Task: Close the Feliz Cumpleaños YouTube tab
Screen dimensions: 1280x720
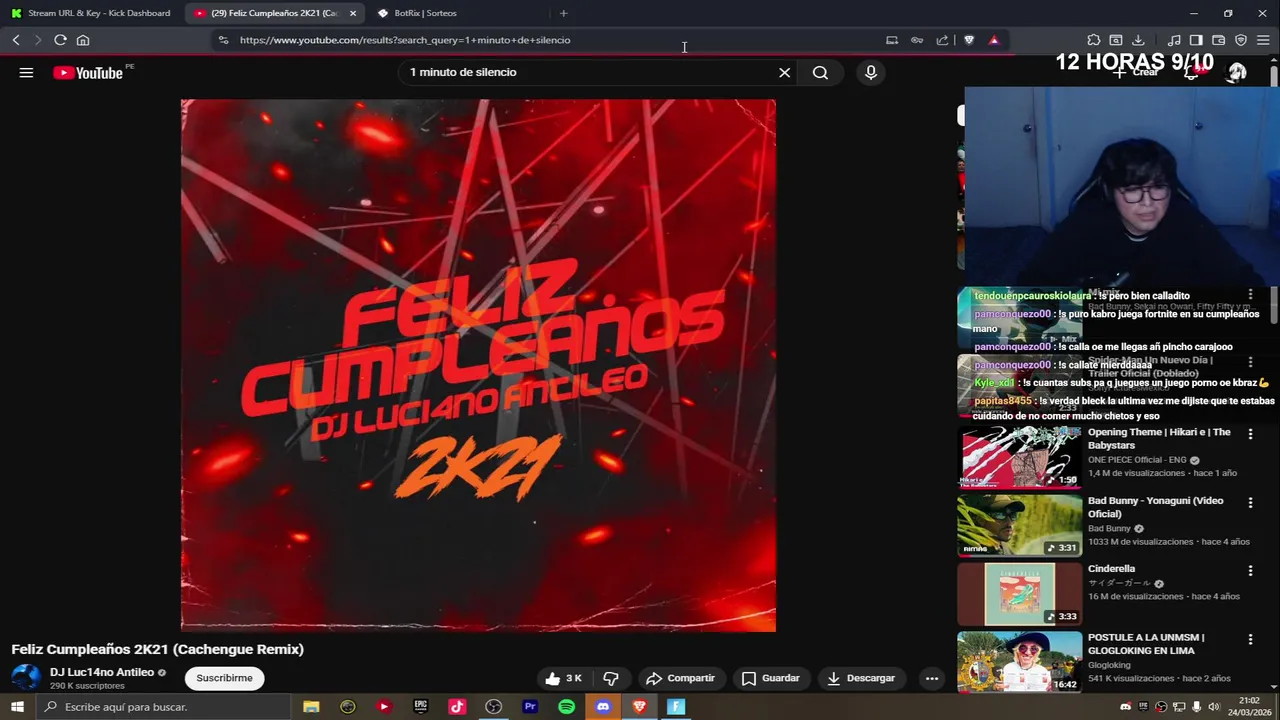Action: coord(353,13)
